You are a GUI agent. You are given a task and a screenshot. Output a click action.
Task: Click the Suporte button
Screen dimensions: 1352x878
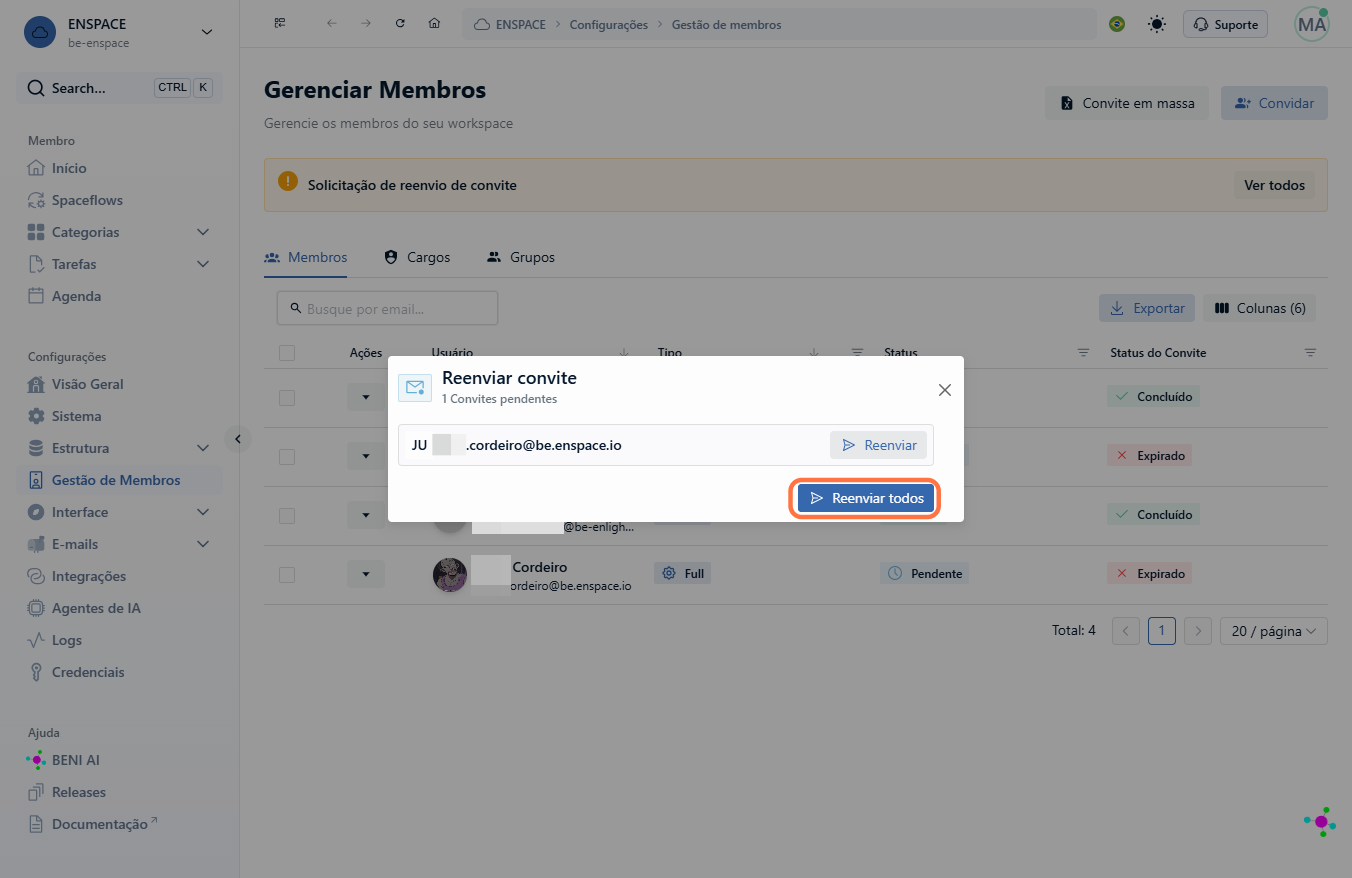tap(1225, 24)
